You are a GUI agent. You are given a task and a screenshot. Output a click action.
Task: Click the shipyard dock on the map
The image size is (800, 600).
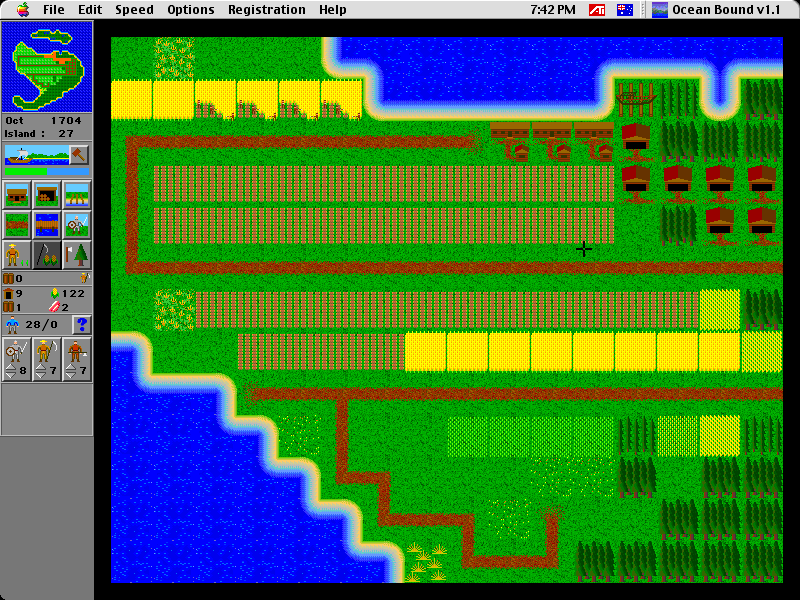click(x=636, y=100)
